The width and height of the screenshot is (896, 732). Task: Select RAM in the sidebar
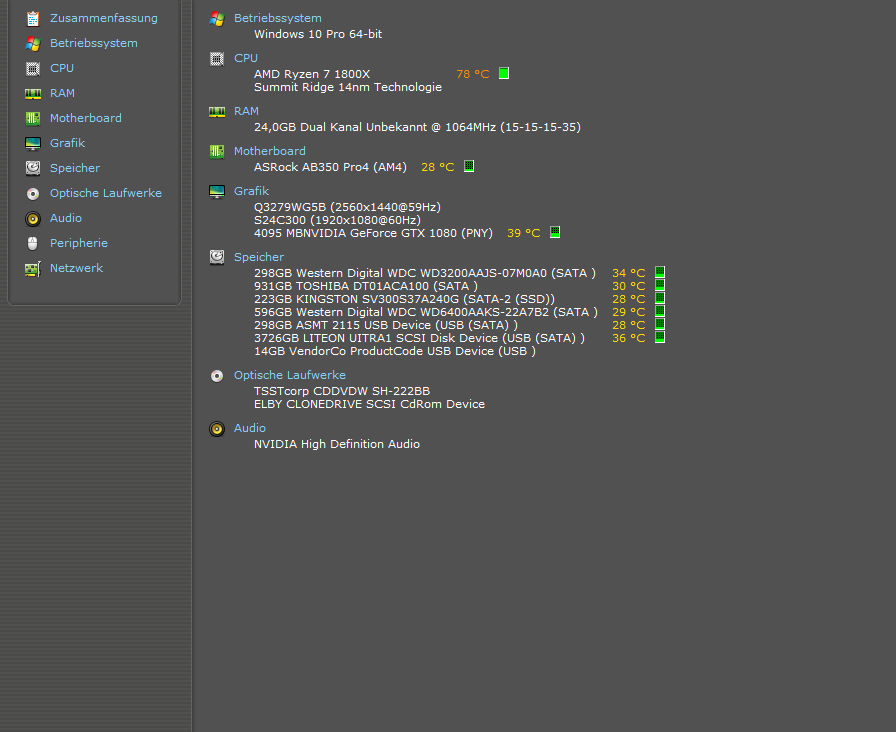click(62, 93)
